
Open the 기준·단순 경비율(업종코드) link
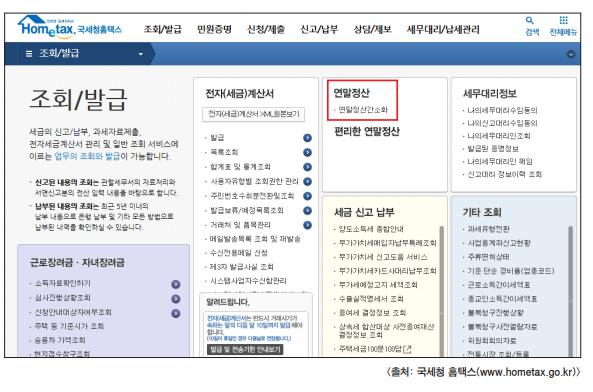coord(511,271)
